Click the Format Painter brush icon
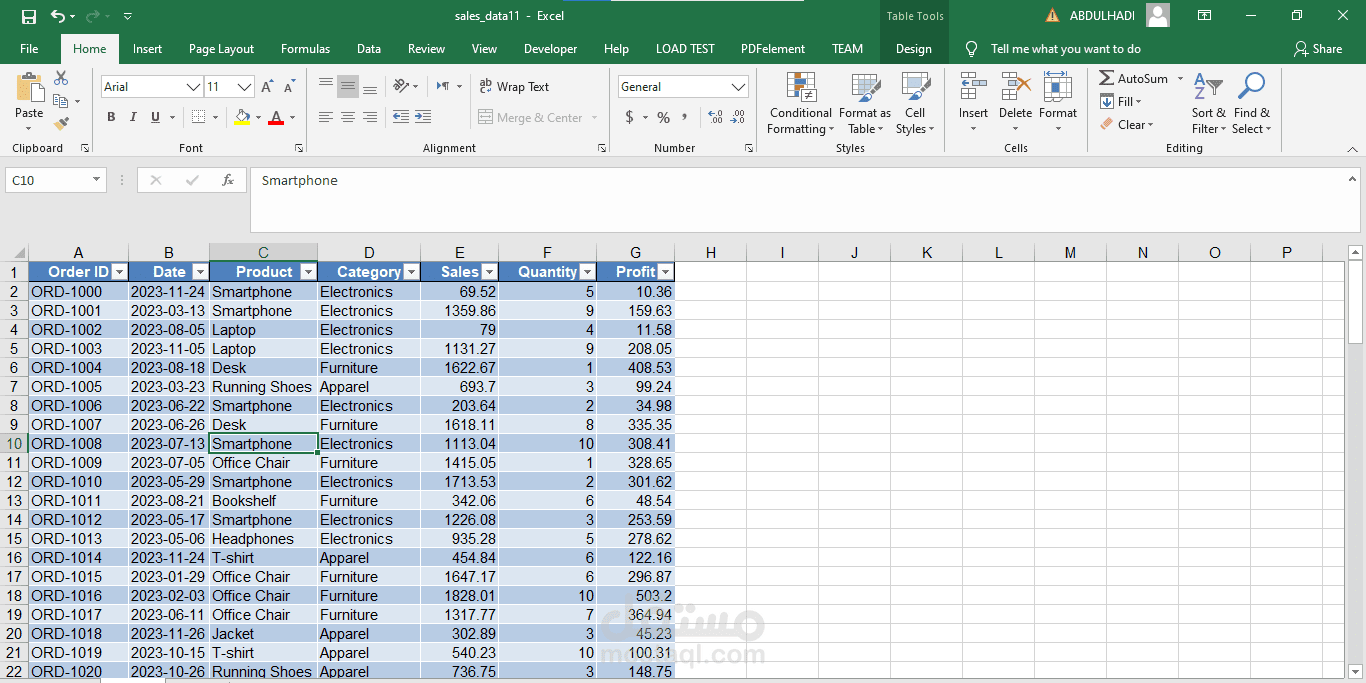 click(x=61, y=124)
